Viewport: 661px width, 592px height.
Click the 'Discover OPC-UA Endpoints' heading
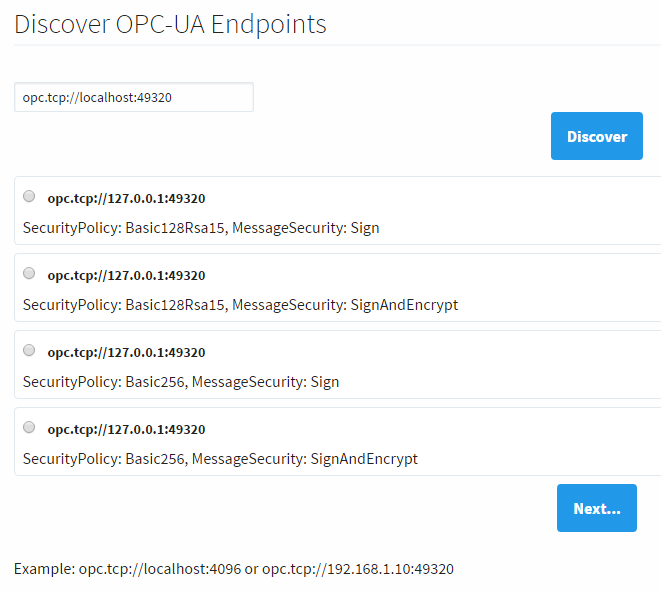170,24
